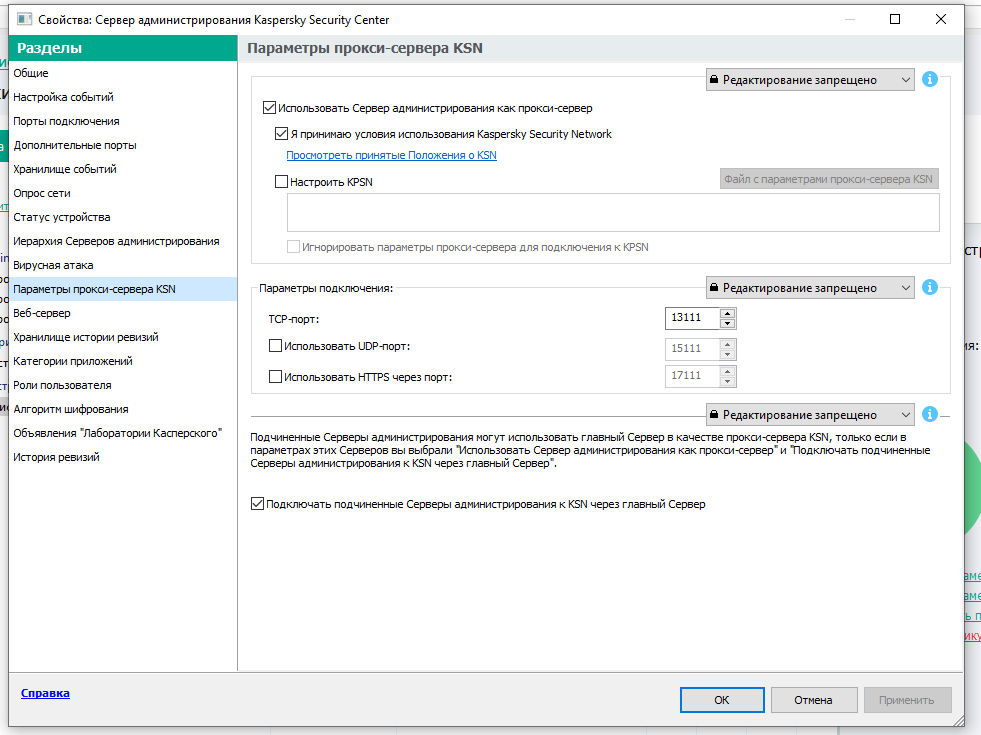Screen dimensions: 981x735
Task: Click the Применить button
Action: [x=907, y=700]
